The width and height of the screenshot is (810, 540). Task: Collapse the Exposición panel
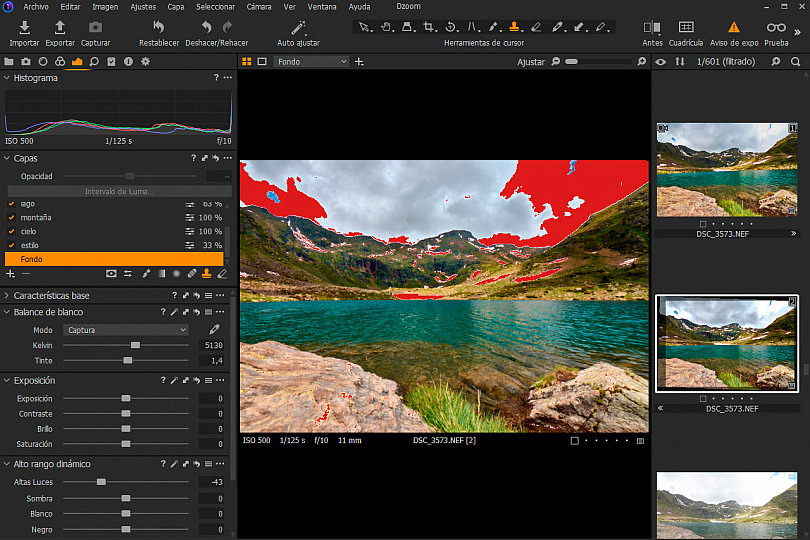click(x=7, y=380)
